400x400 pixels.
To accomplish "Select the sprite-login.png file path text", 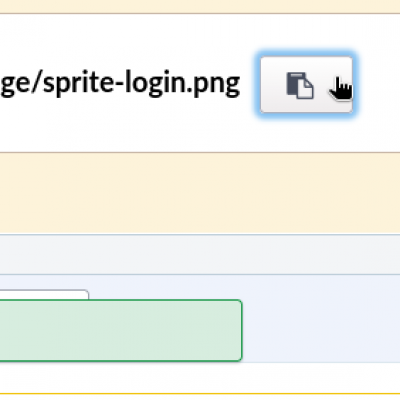I will click(120, 83).
